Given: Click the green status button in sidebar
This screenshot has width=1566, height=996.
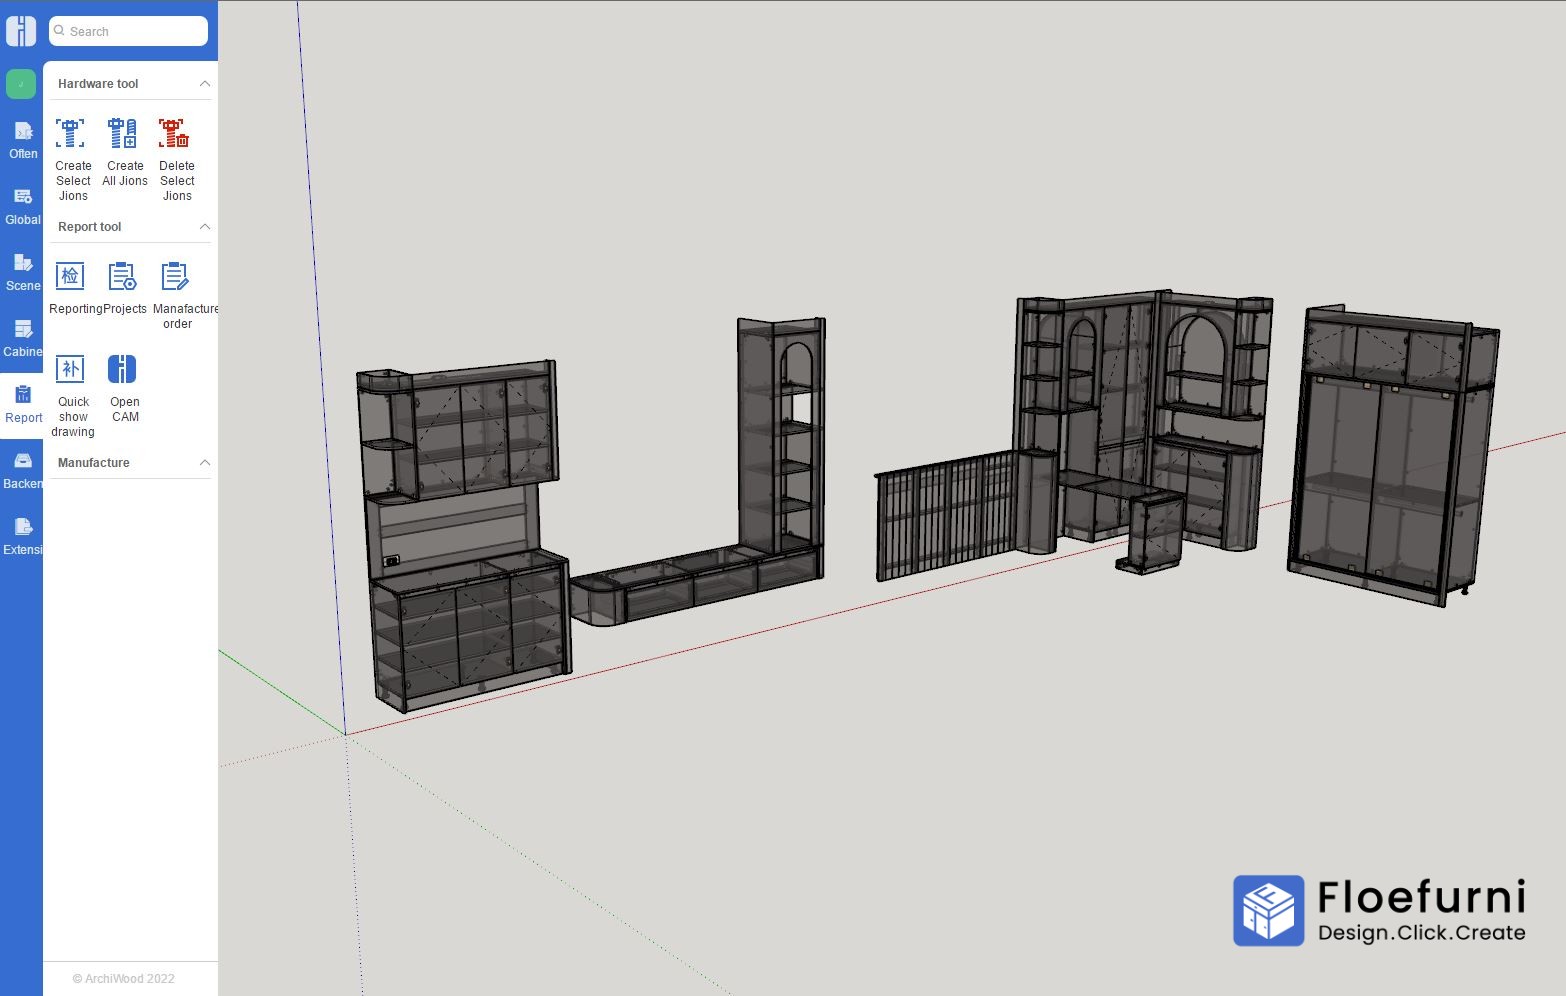Looking at the screenshot, I should click(21, 84).
